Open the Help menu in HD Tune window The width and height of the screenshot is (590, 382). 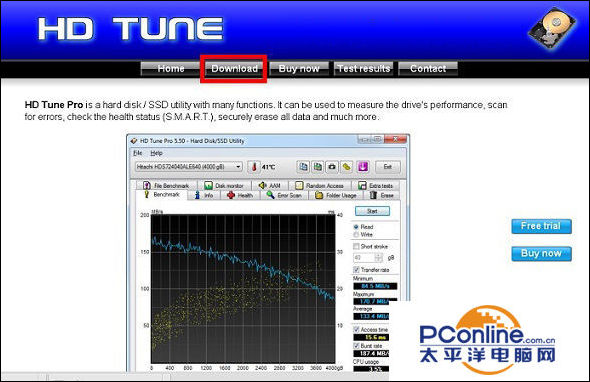(156, 153)
